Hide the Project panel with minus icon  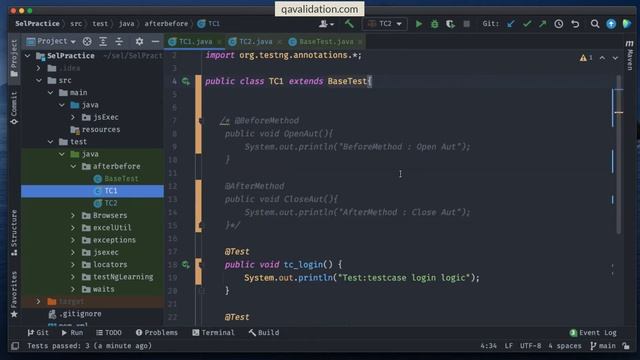coord(156,41)
